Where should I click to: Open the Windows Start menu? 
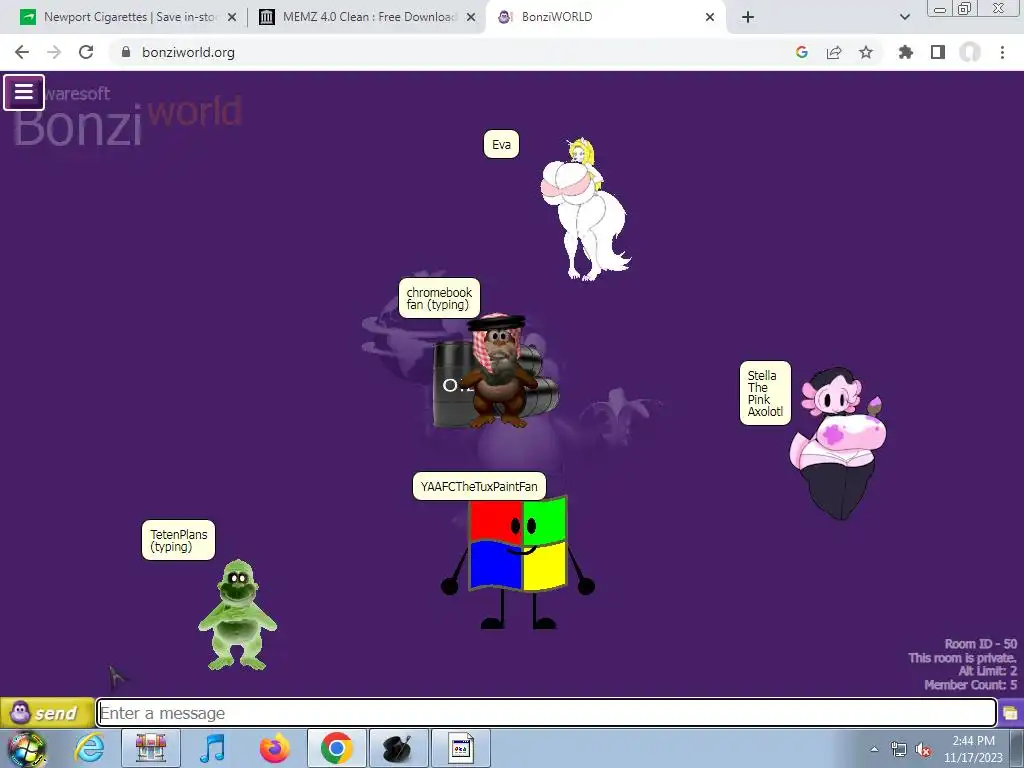pos(27,748)
